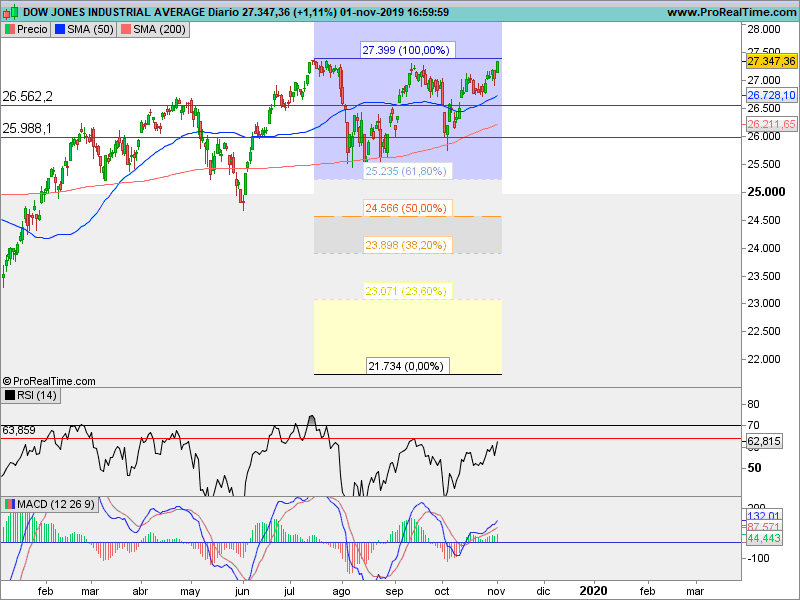Select the SMA 50 value tag 26.728,10
The height and width of the screenshot is (600, 800).
(771, 95)
